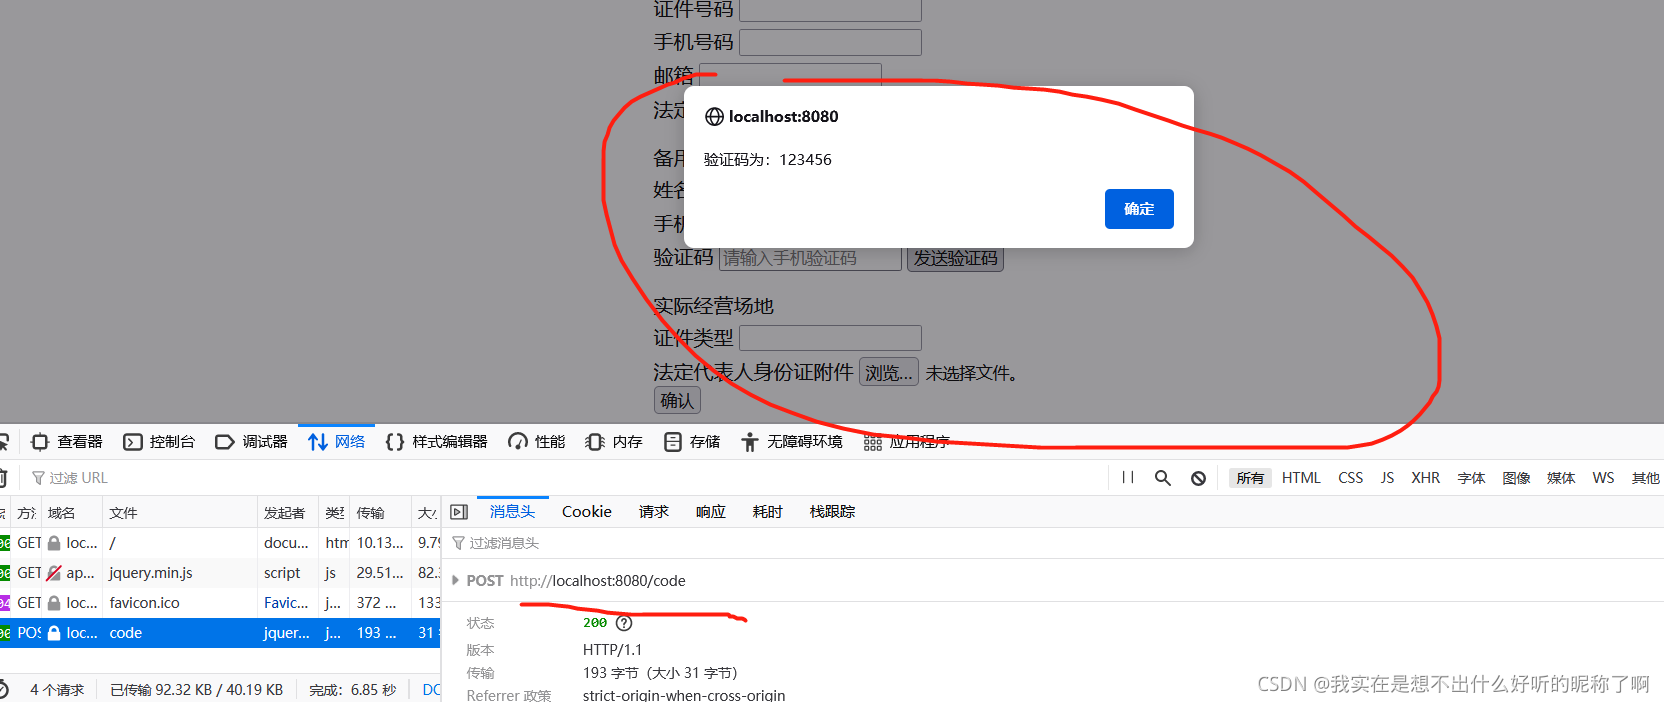Toggle the JS request type filter

point(1387,478)
